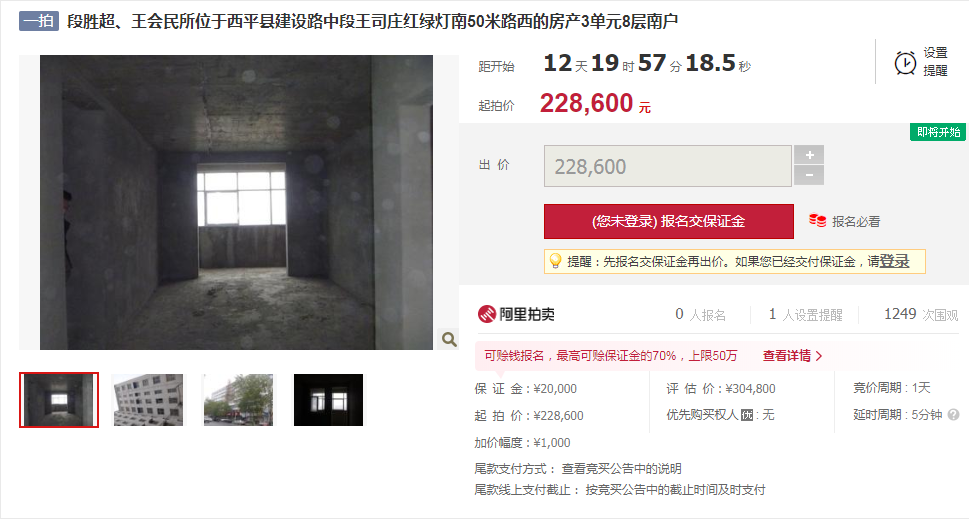Click 报名交保证金 red button

pyautogui.click(x=669, y=221)
